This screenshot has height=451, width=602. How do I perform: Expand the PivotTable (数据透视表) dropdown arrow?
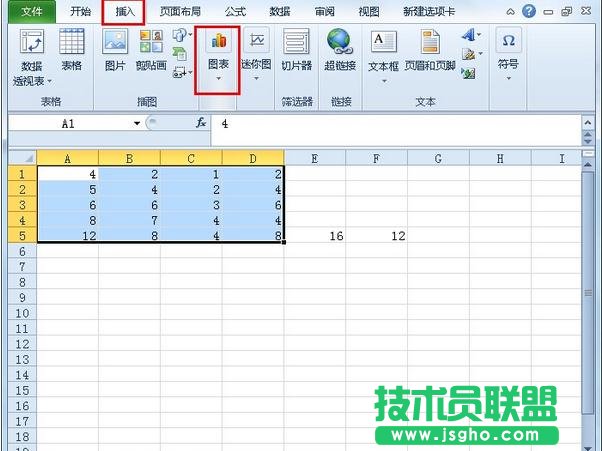click(50, 81)
